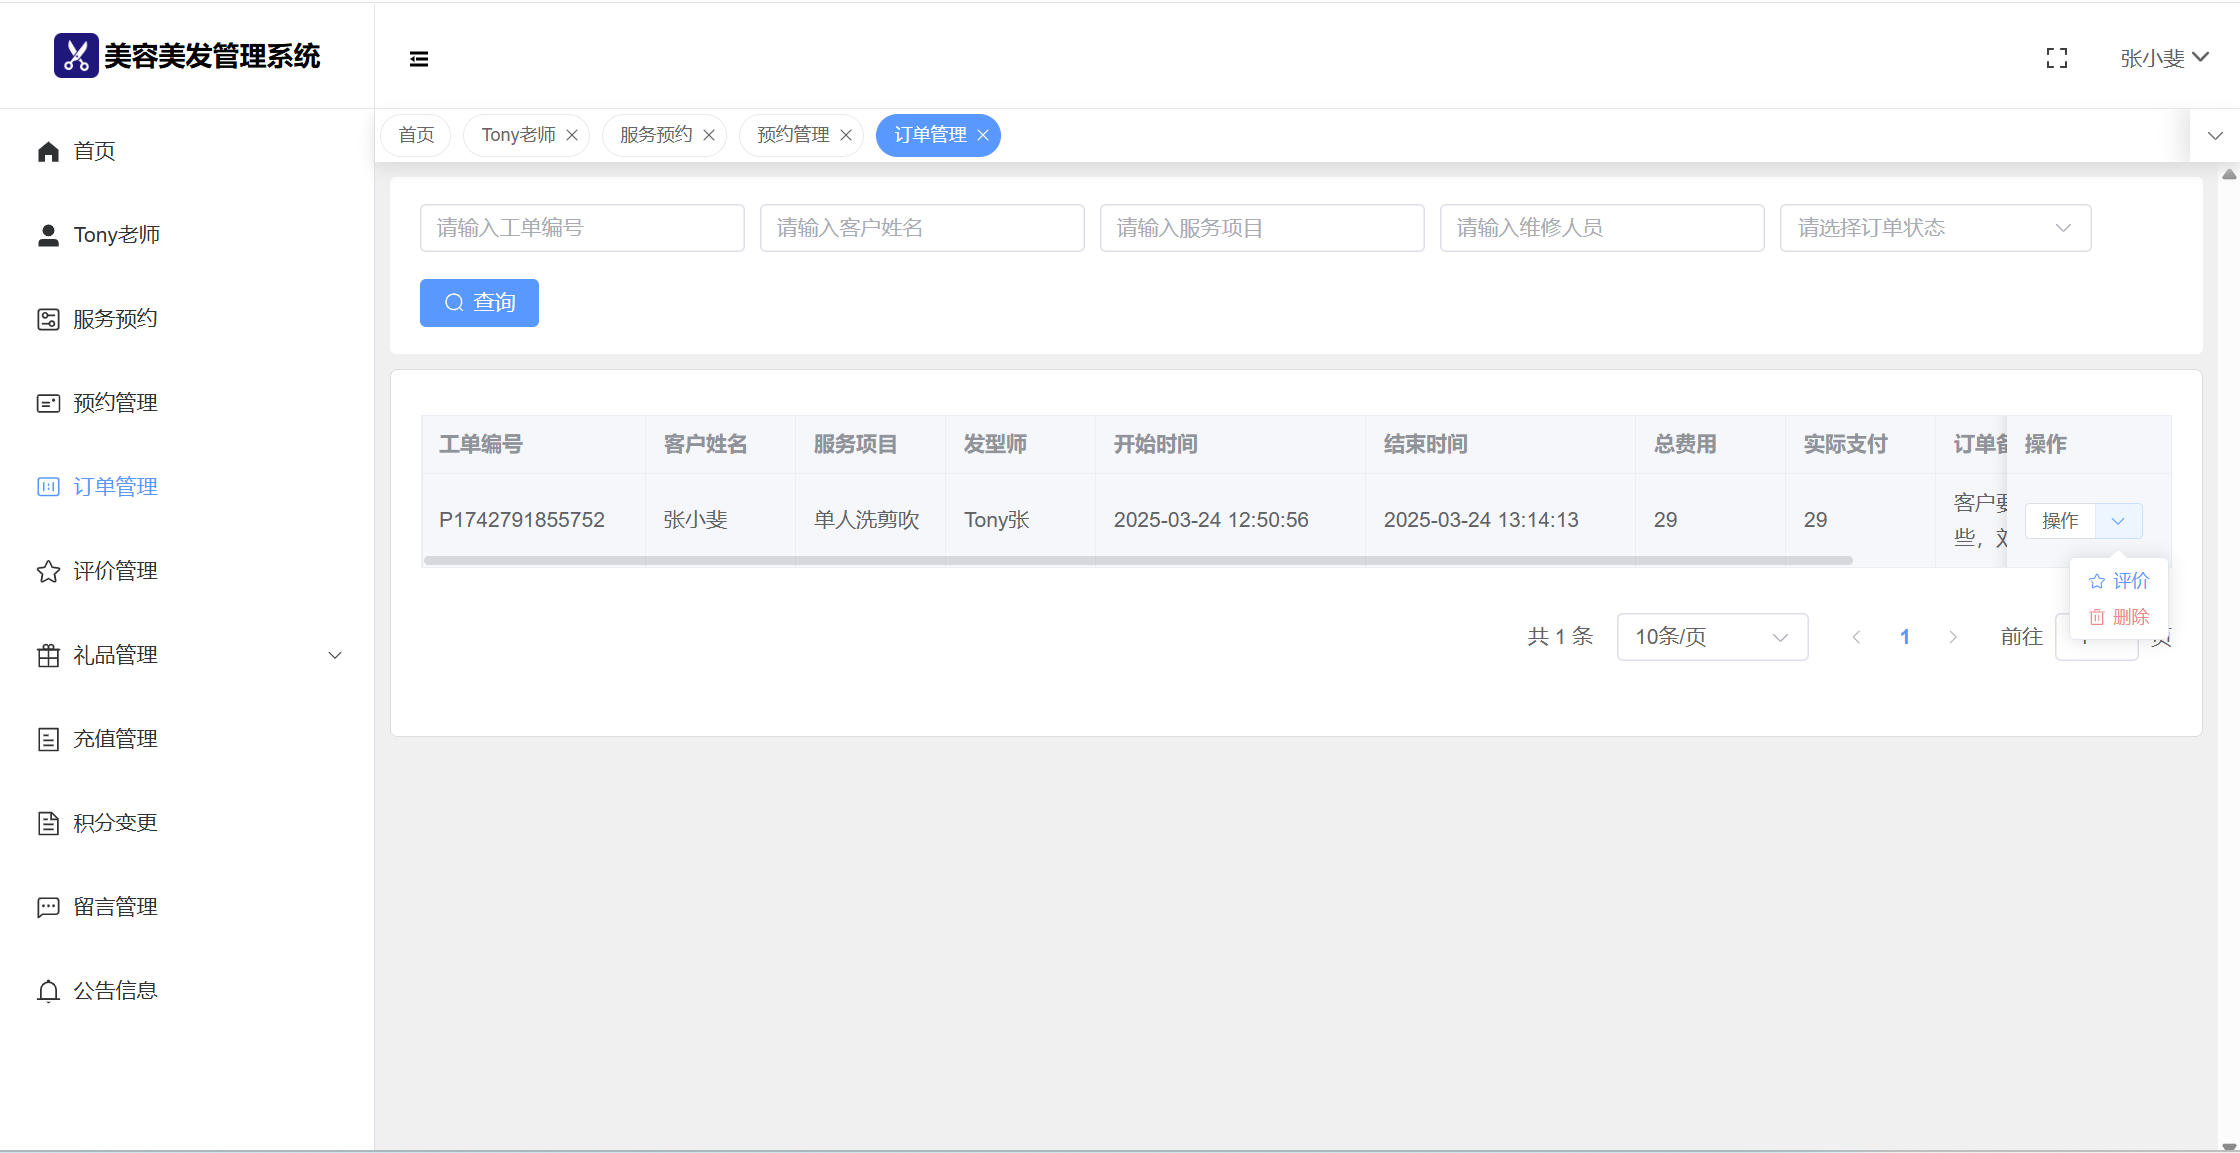Focus the 请输入工单编号 input field
The image size is (2240, 1153).
pos(582,228)
